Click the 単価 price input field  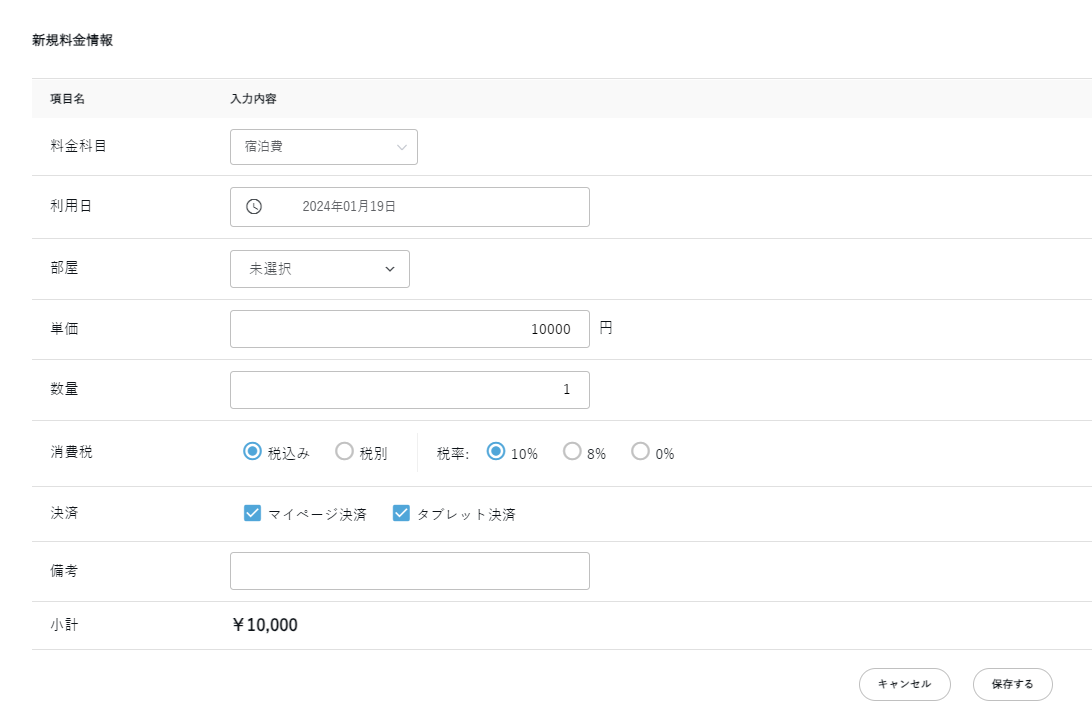tap(409, 329)
